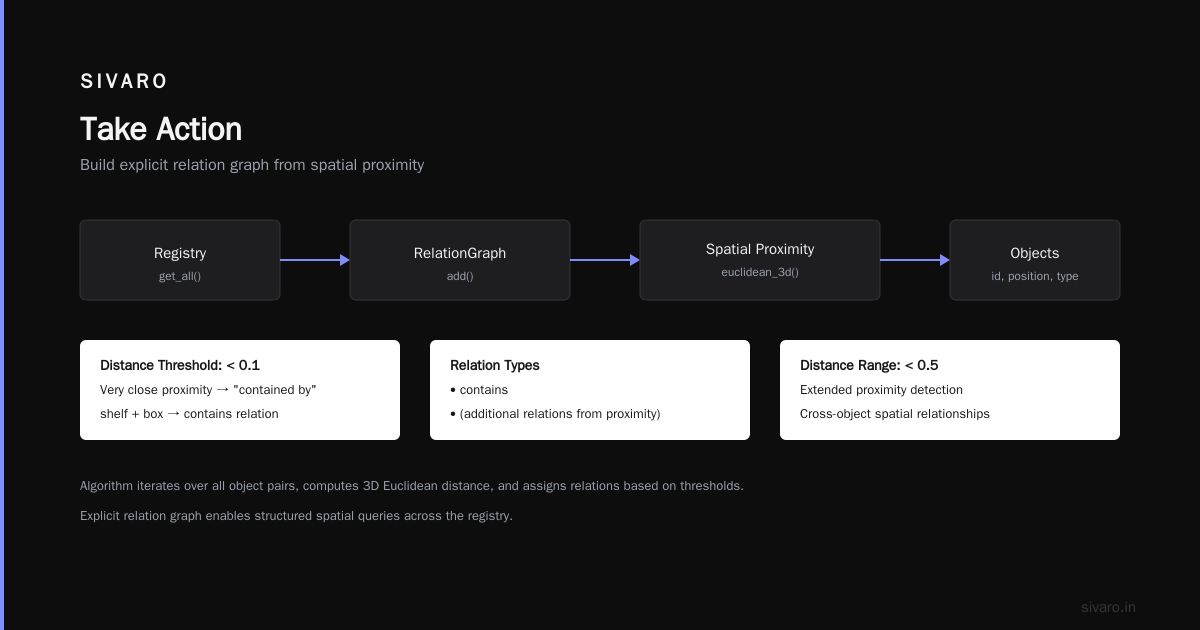The image size is (1200, 630).
Task: Select the additional relations from proximity bullet
Action: tap(555, 414)
